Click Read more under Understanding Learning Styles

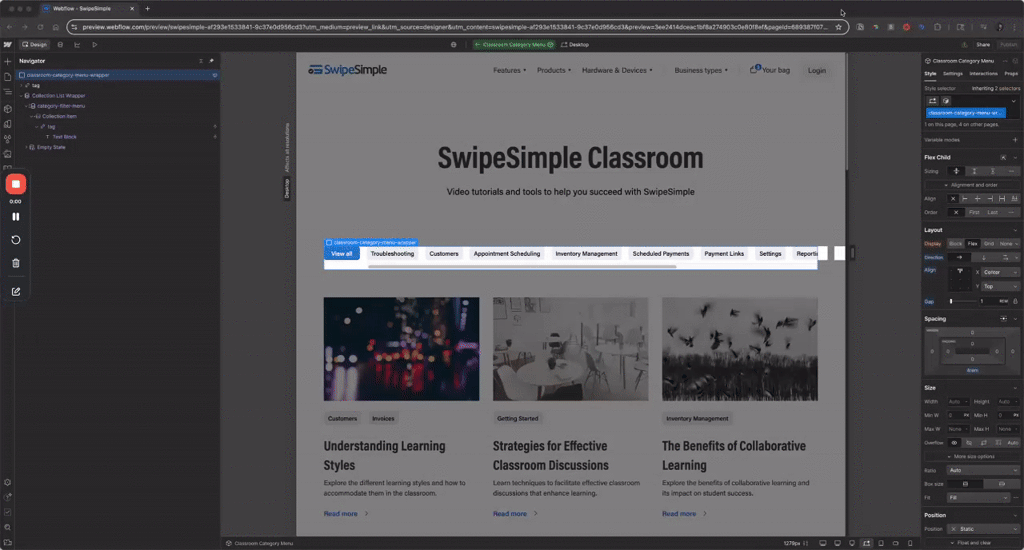[x=346, y=514]
